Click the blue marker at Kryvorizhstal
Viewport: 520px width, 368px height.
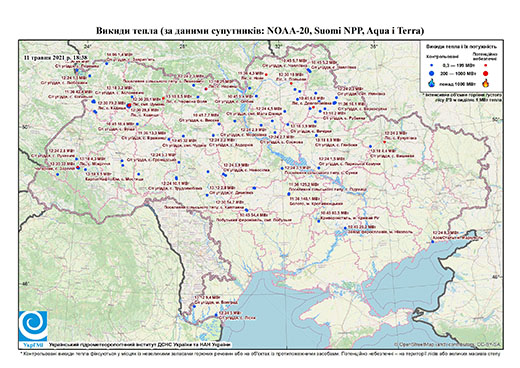pos(318,221)
